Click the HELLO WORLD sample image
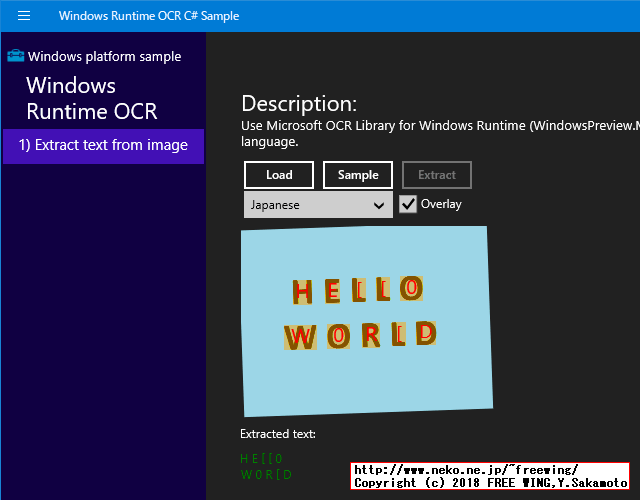The width and height of the screenshot is (640, 500). [367, 321]
